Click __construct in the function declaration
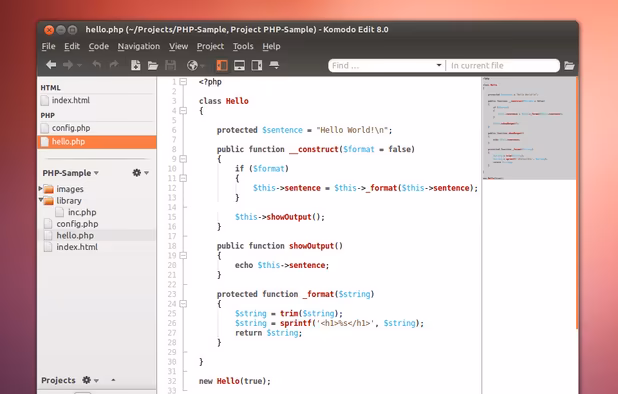Screen dimensions: 618x394 tap(314, 150)
